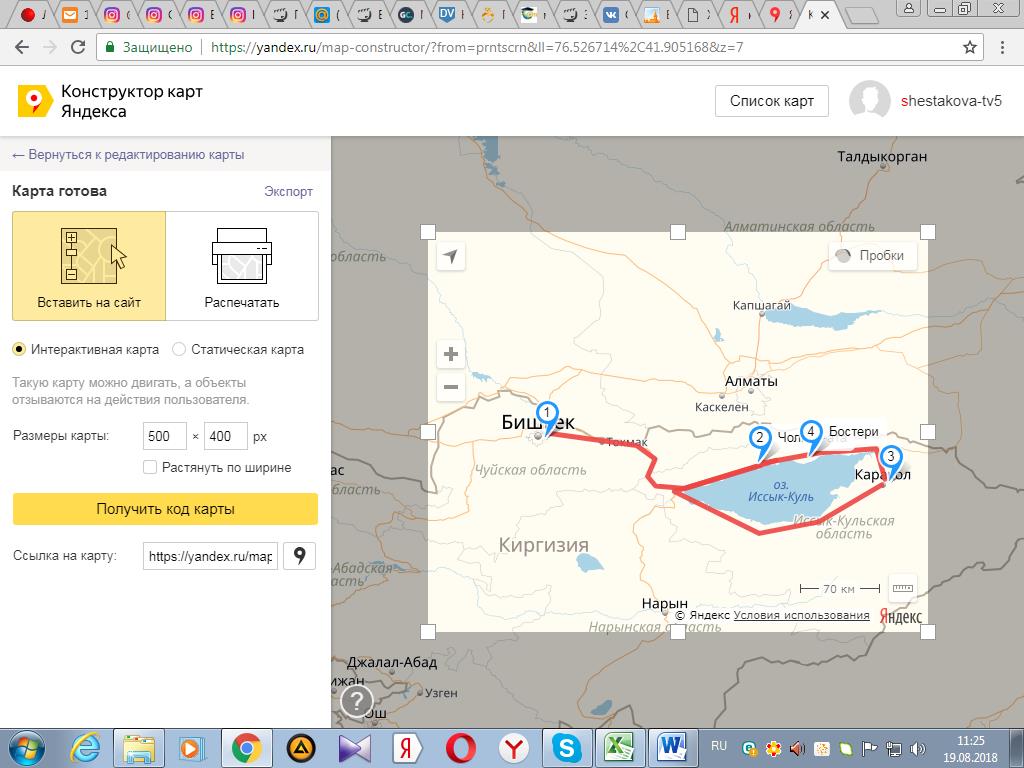Screen dimensions: 1024x768
Task: Select the Статическая карта radio button
Action: click(179, 349)
